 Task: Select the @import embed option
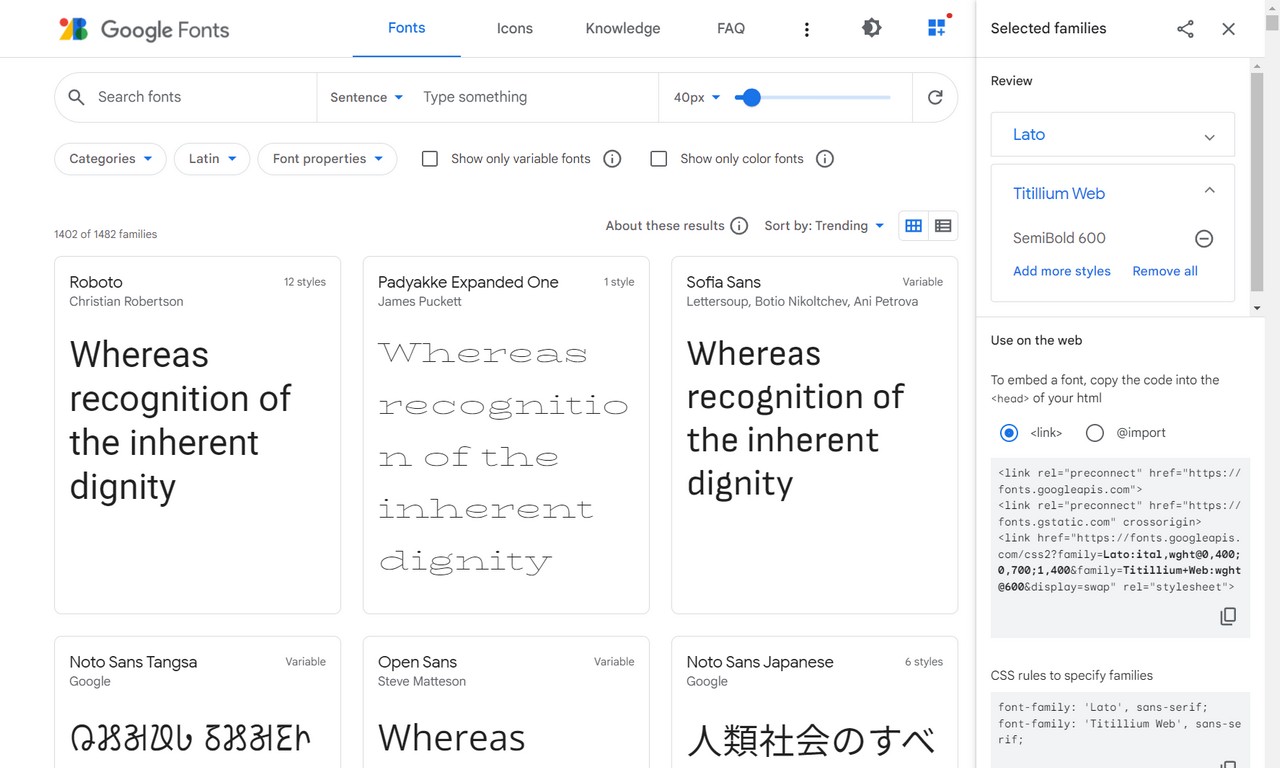pos(1095,433)
